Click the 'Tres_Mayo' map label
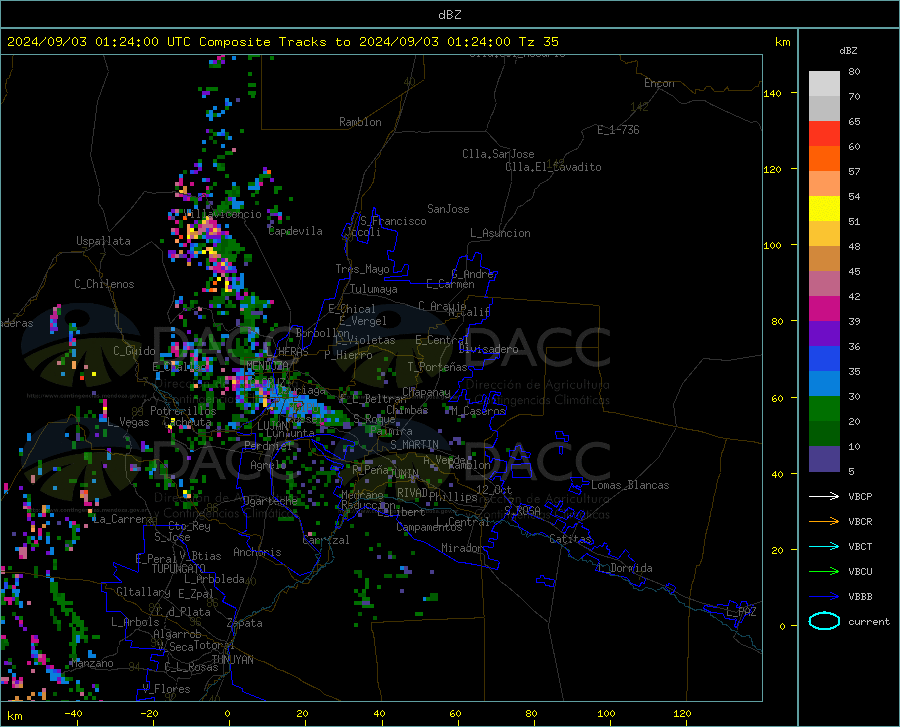This screenshot has height=727, width=900. coord(362,269)
